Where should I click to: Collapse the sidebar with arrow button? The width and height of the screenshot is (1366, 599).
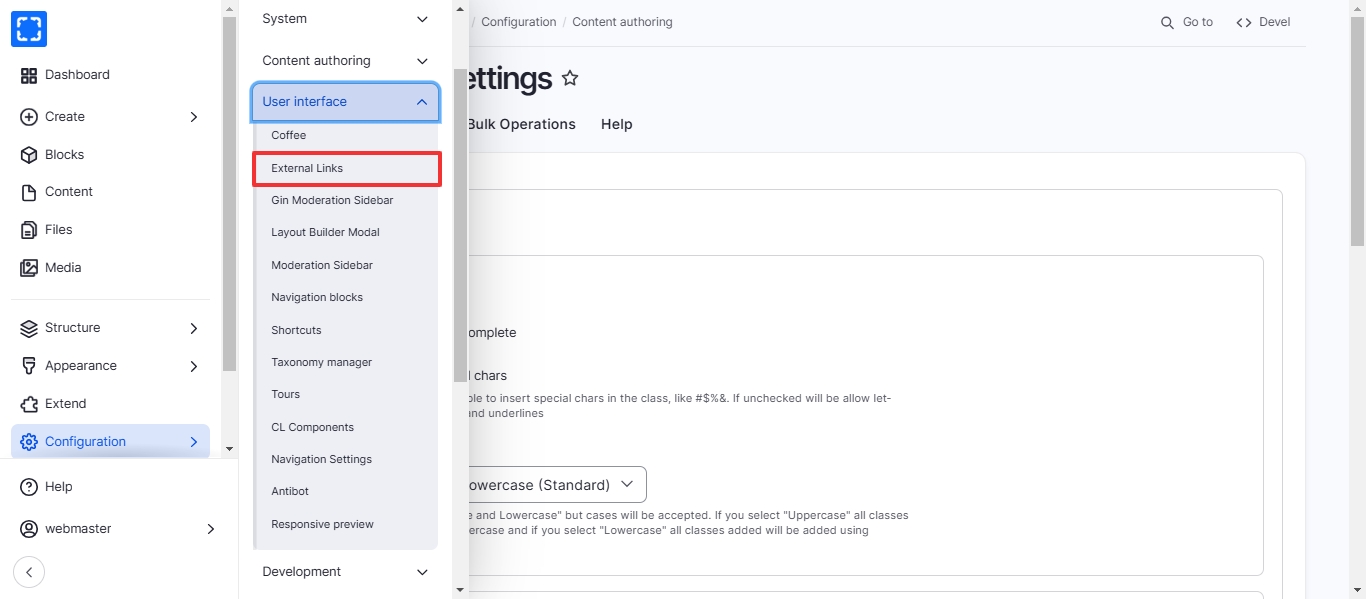[x=29, y=572]
